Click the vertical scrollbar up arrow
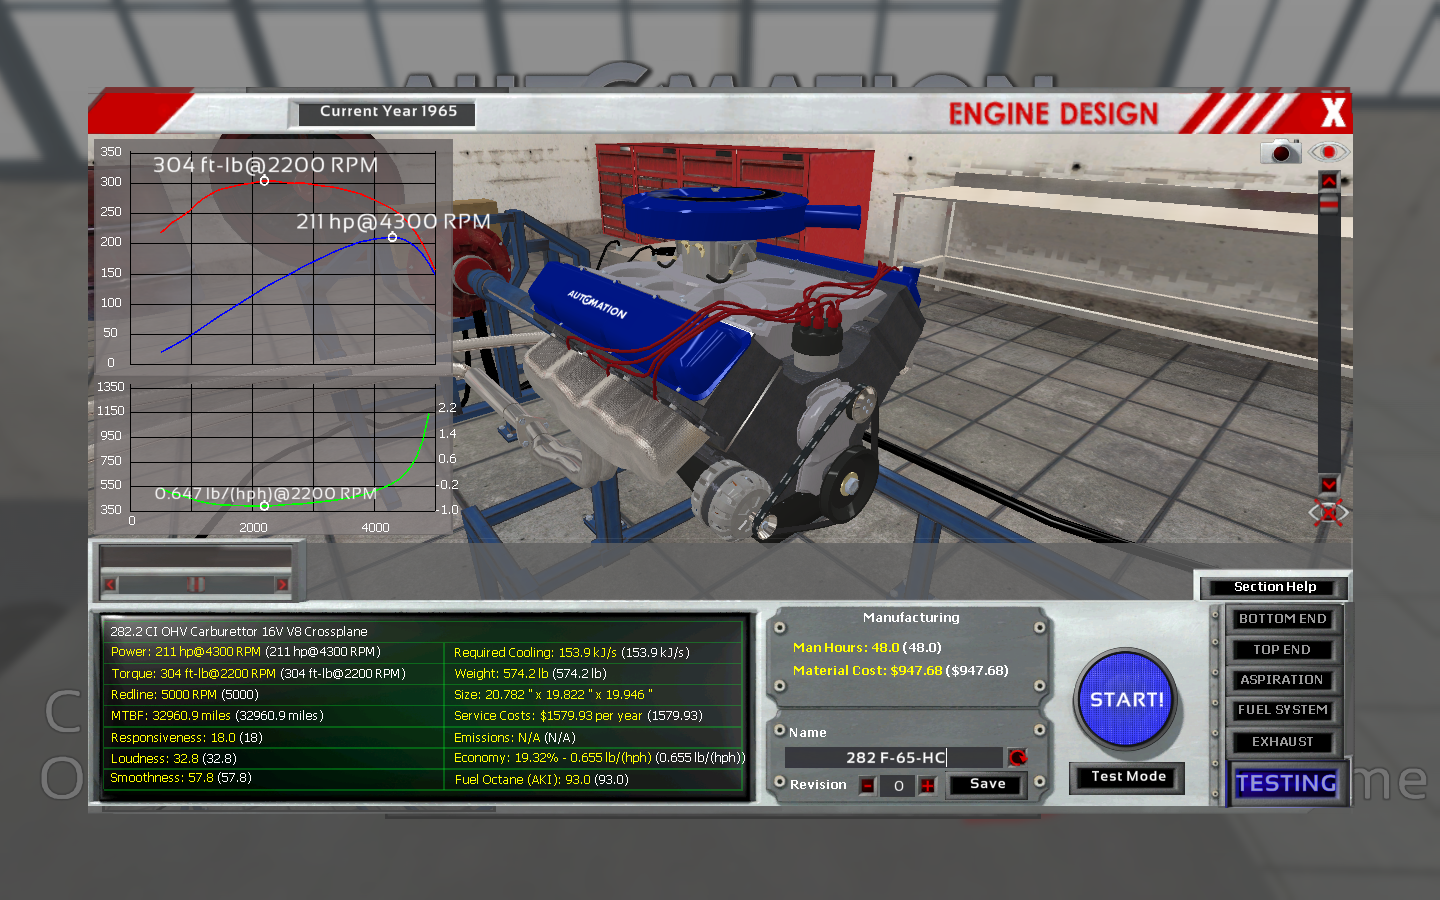Image resolution: width=1440 pixels, height=900 pixels. pyautogui.click(x=1328, y=181)
